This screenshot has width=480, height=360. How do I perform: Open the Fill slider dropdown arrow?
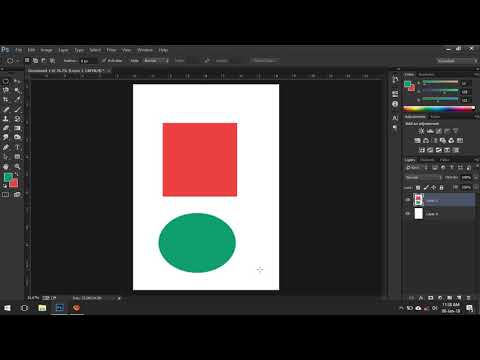point(476,188)
